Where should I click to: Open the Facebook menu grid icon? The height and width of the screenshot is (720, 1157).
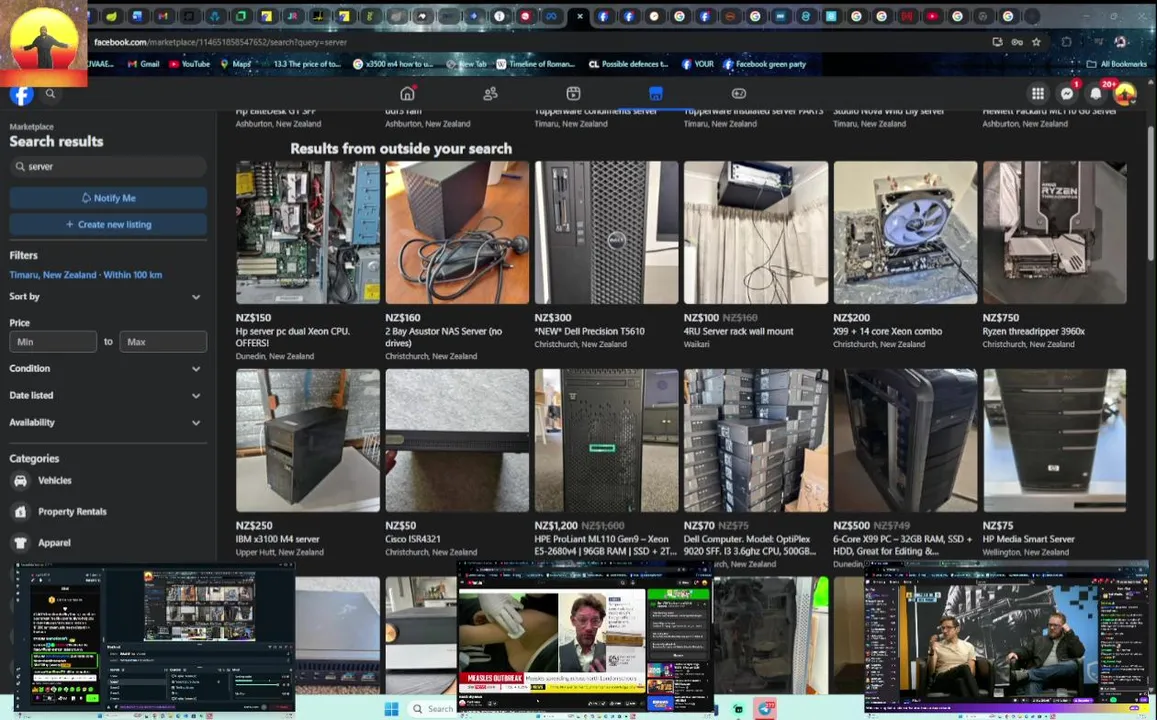click(x=1037, y=93)
